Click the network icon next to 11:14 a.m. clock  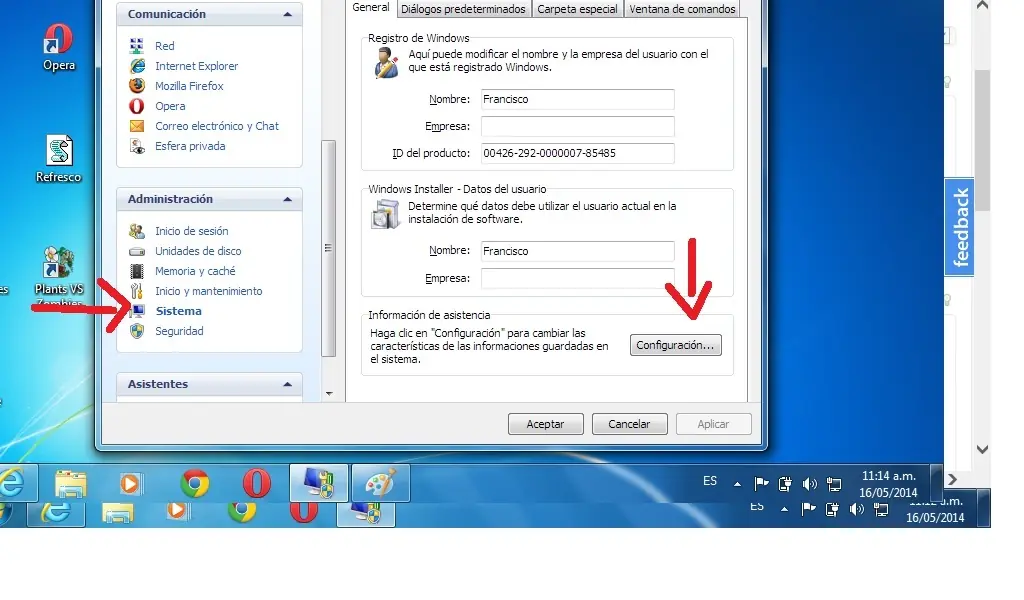(834, 484)
